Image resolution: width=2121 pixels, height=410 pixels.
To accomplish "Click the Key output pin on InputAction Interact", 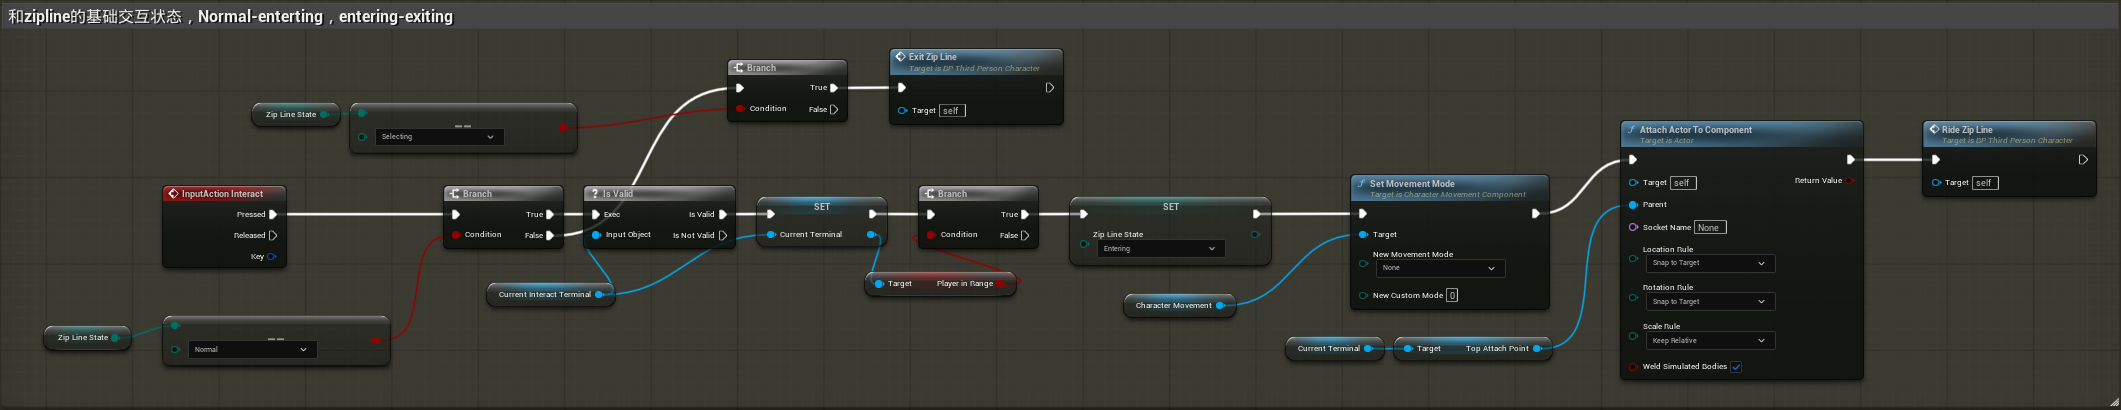I will [x=271, y=256].
